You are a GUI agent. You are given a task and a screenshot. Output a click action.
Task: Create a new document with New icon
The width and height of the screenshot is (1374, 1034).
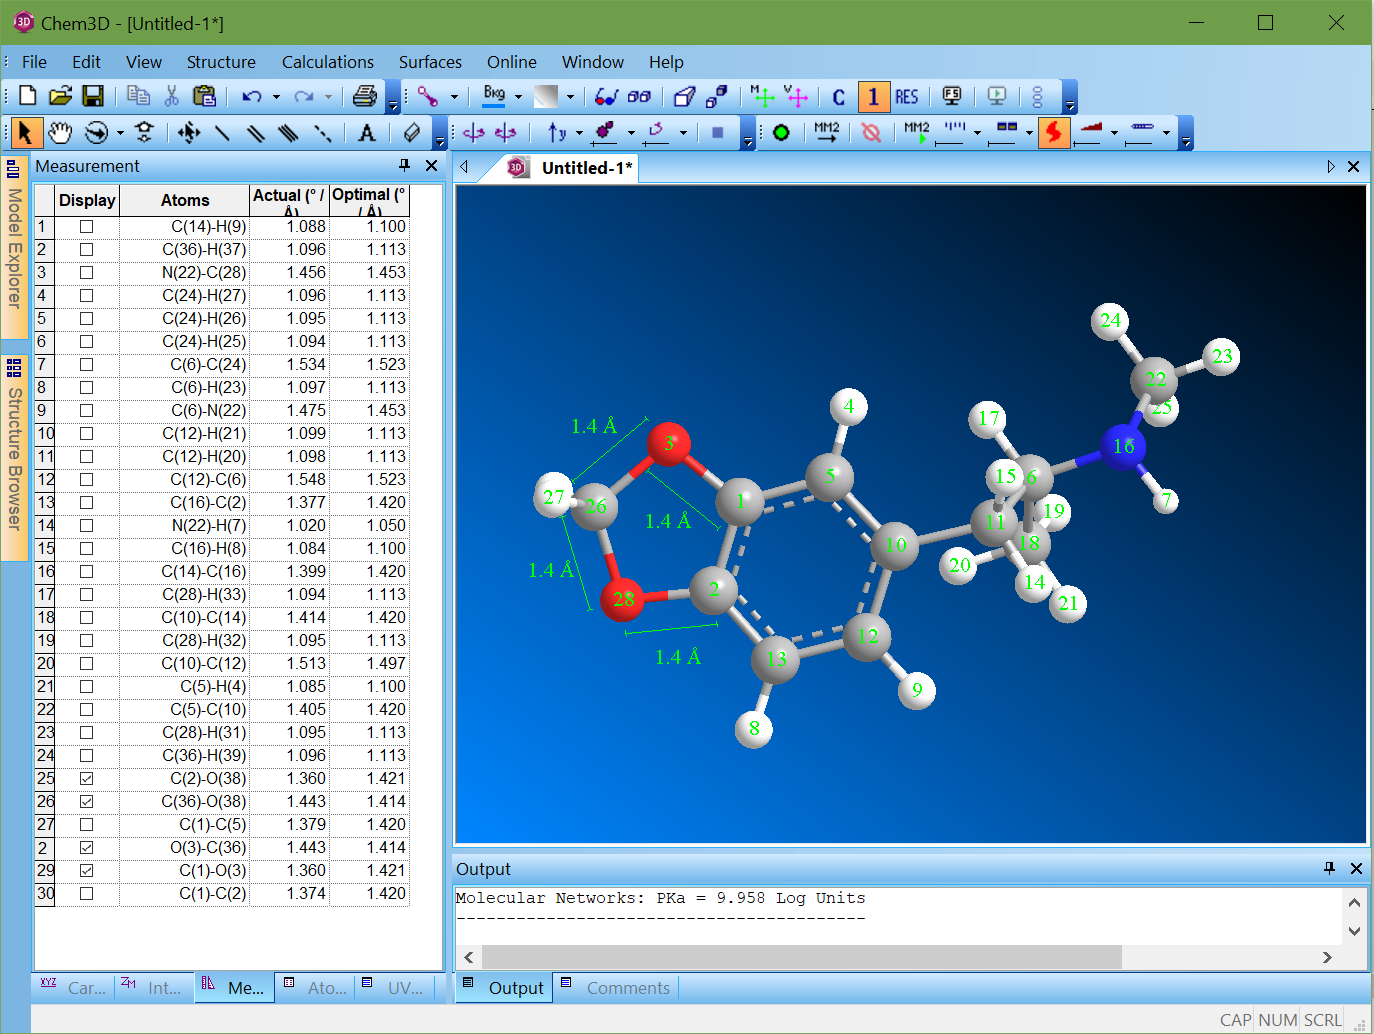(27, 96)
